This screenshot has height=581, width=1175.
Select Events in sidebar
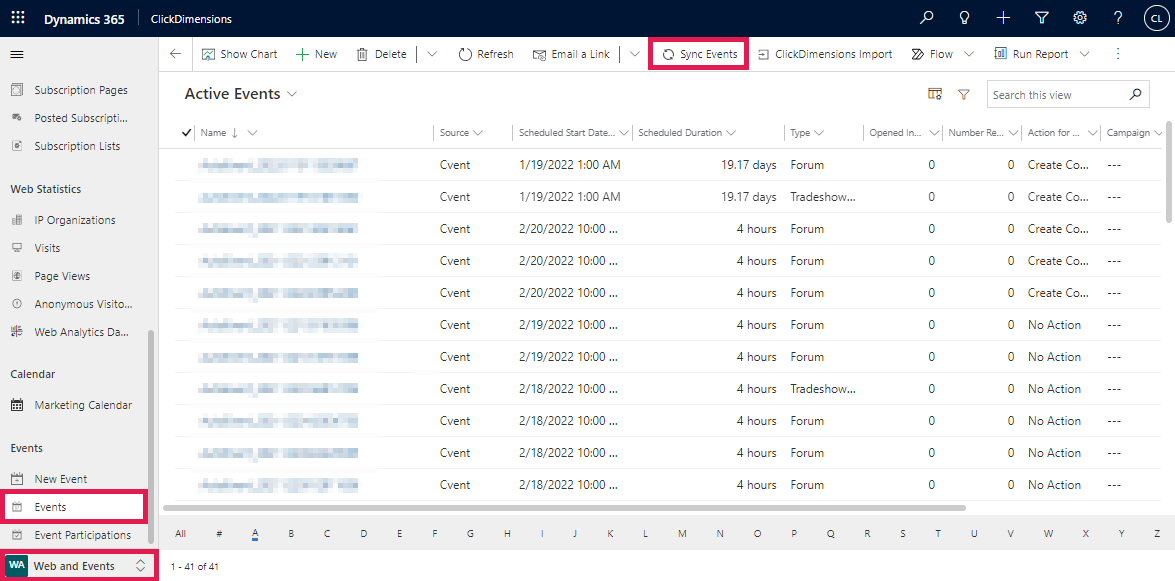73,507
